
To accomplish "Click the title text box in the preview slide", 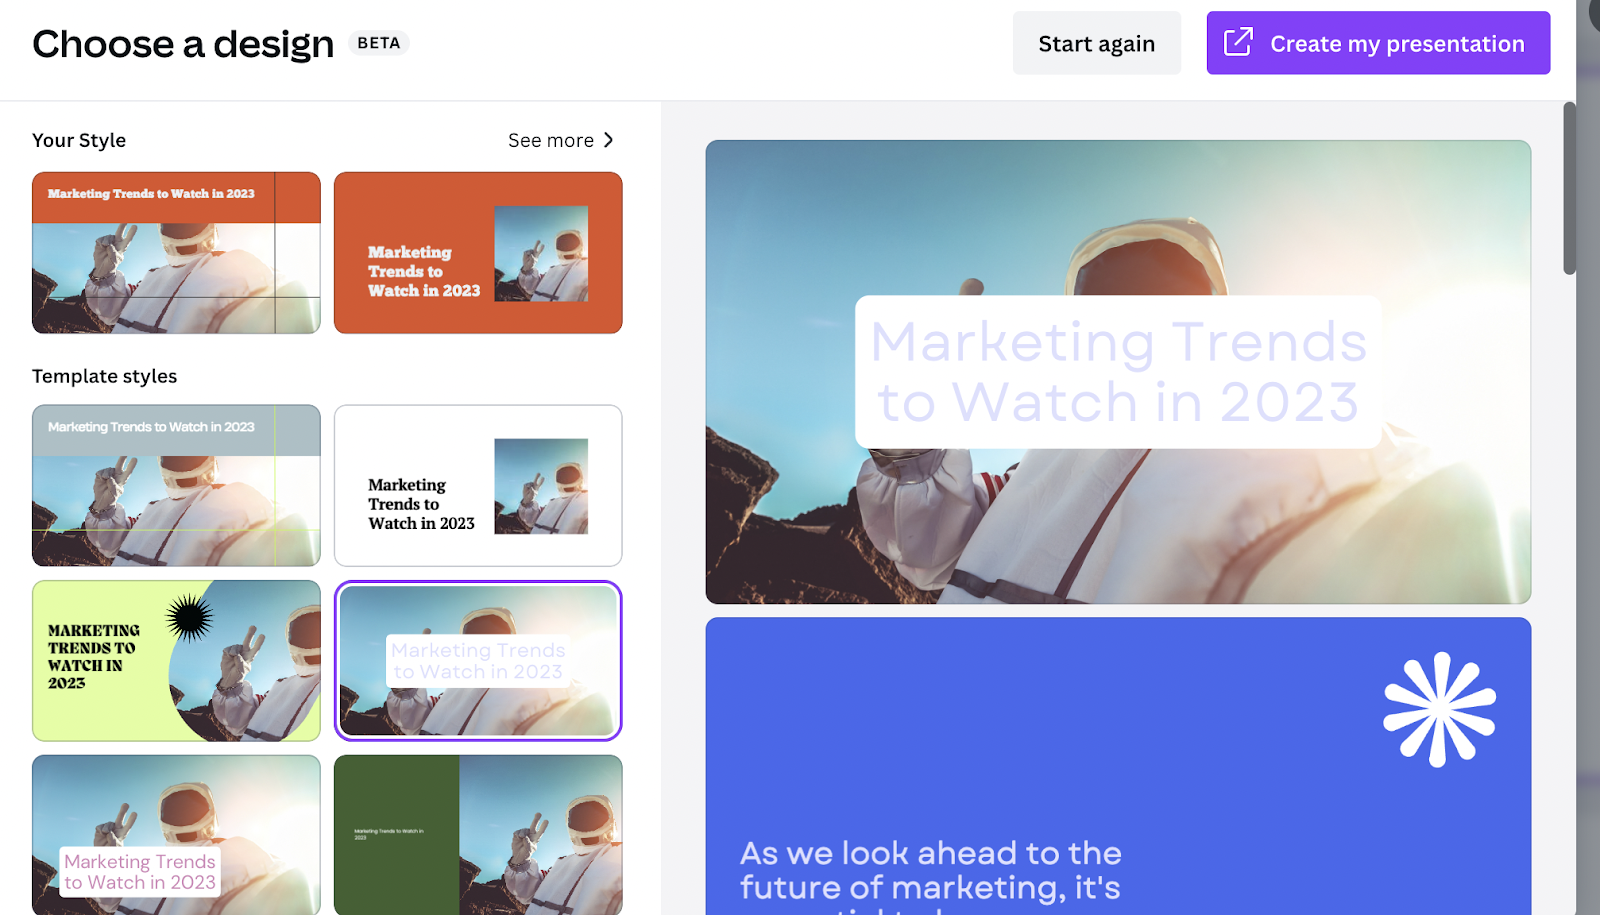I will [x=1118, y=372].
